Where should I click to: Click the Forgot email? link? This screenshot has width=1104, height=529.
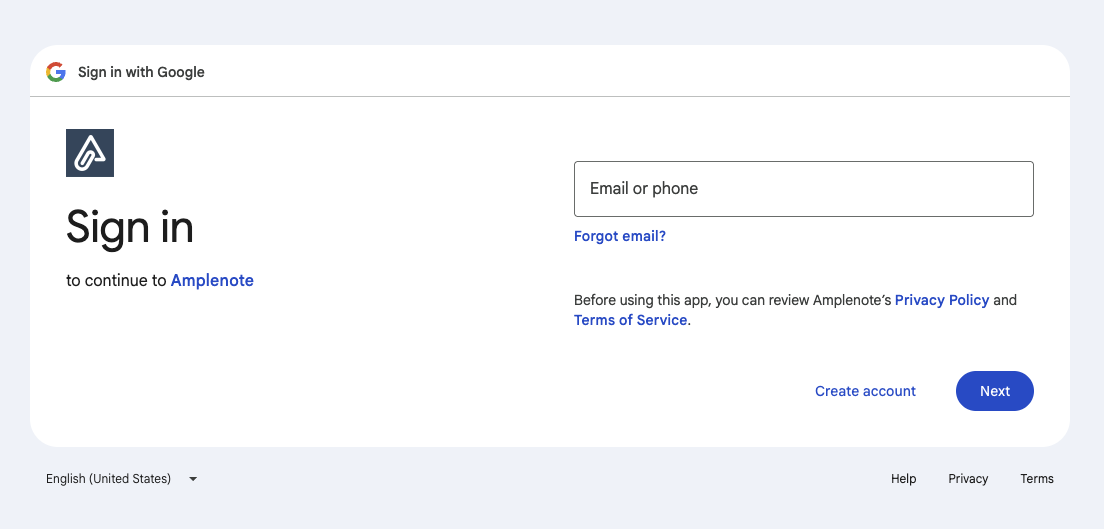[620, 236]
